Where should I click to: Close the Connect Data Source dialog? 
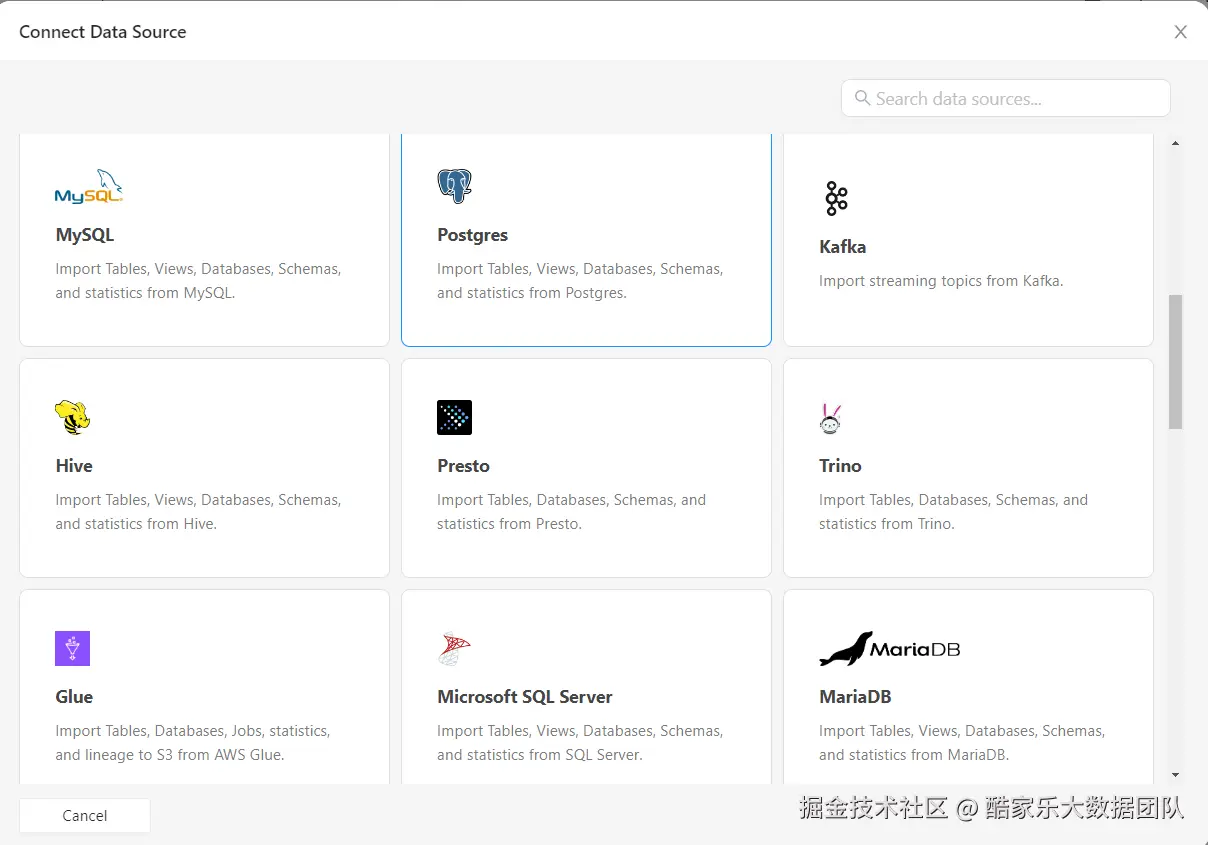(1180, 32)
